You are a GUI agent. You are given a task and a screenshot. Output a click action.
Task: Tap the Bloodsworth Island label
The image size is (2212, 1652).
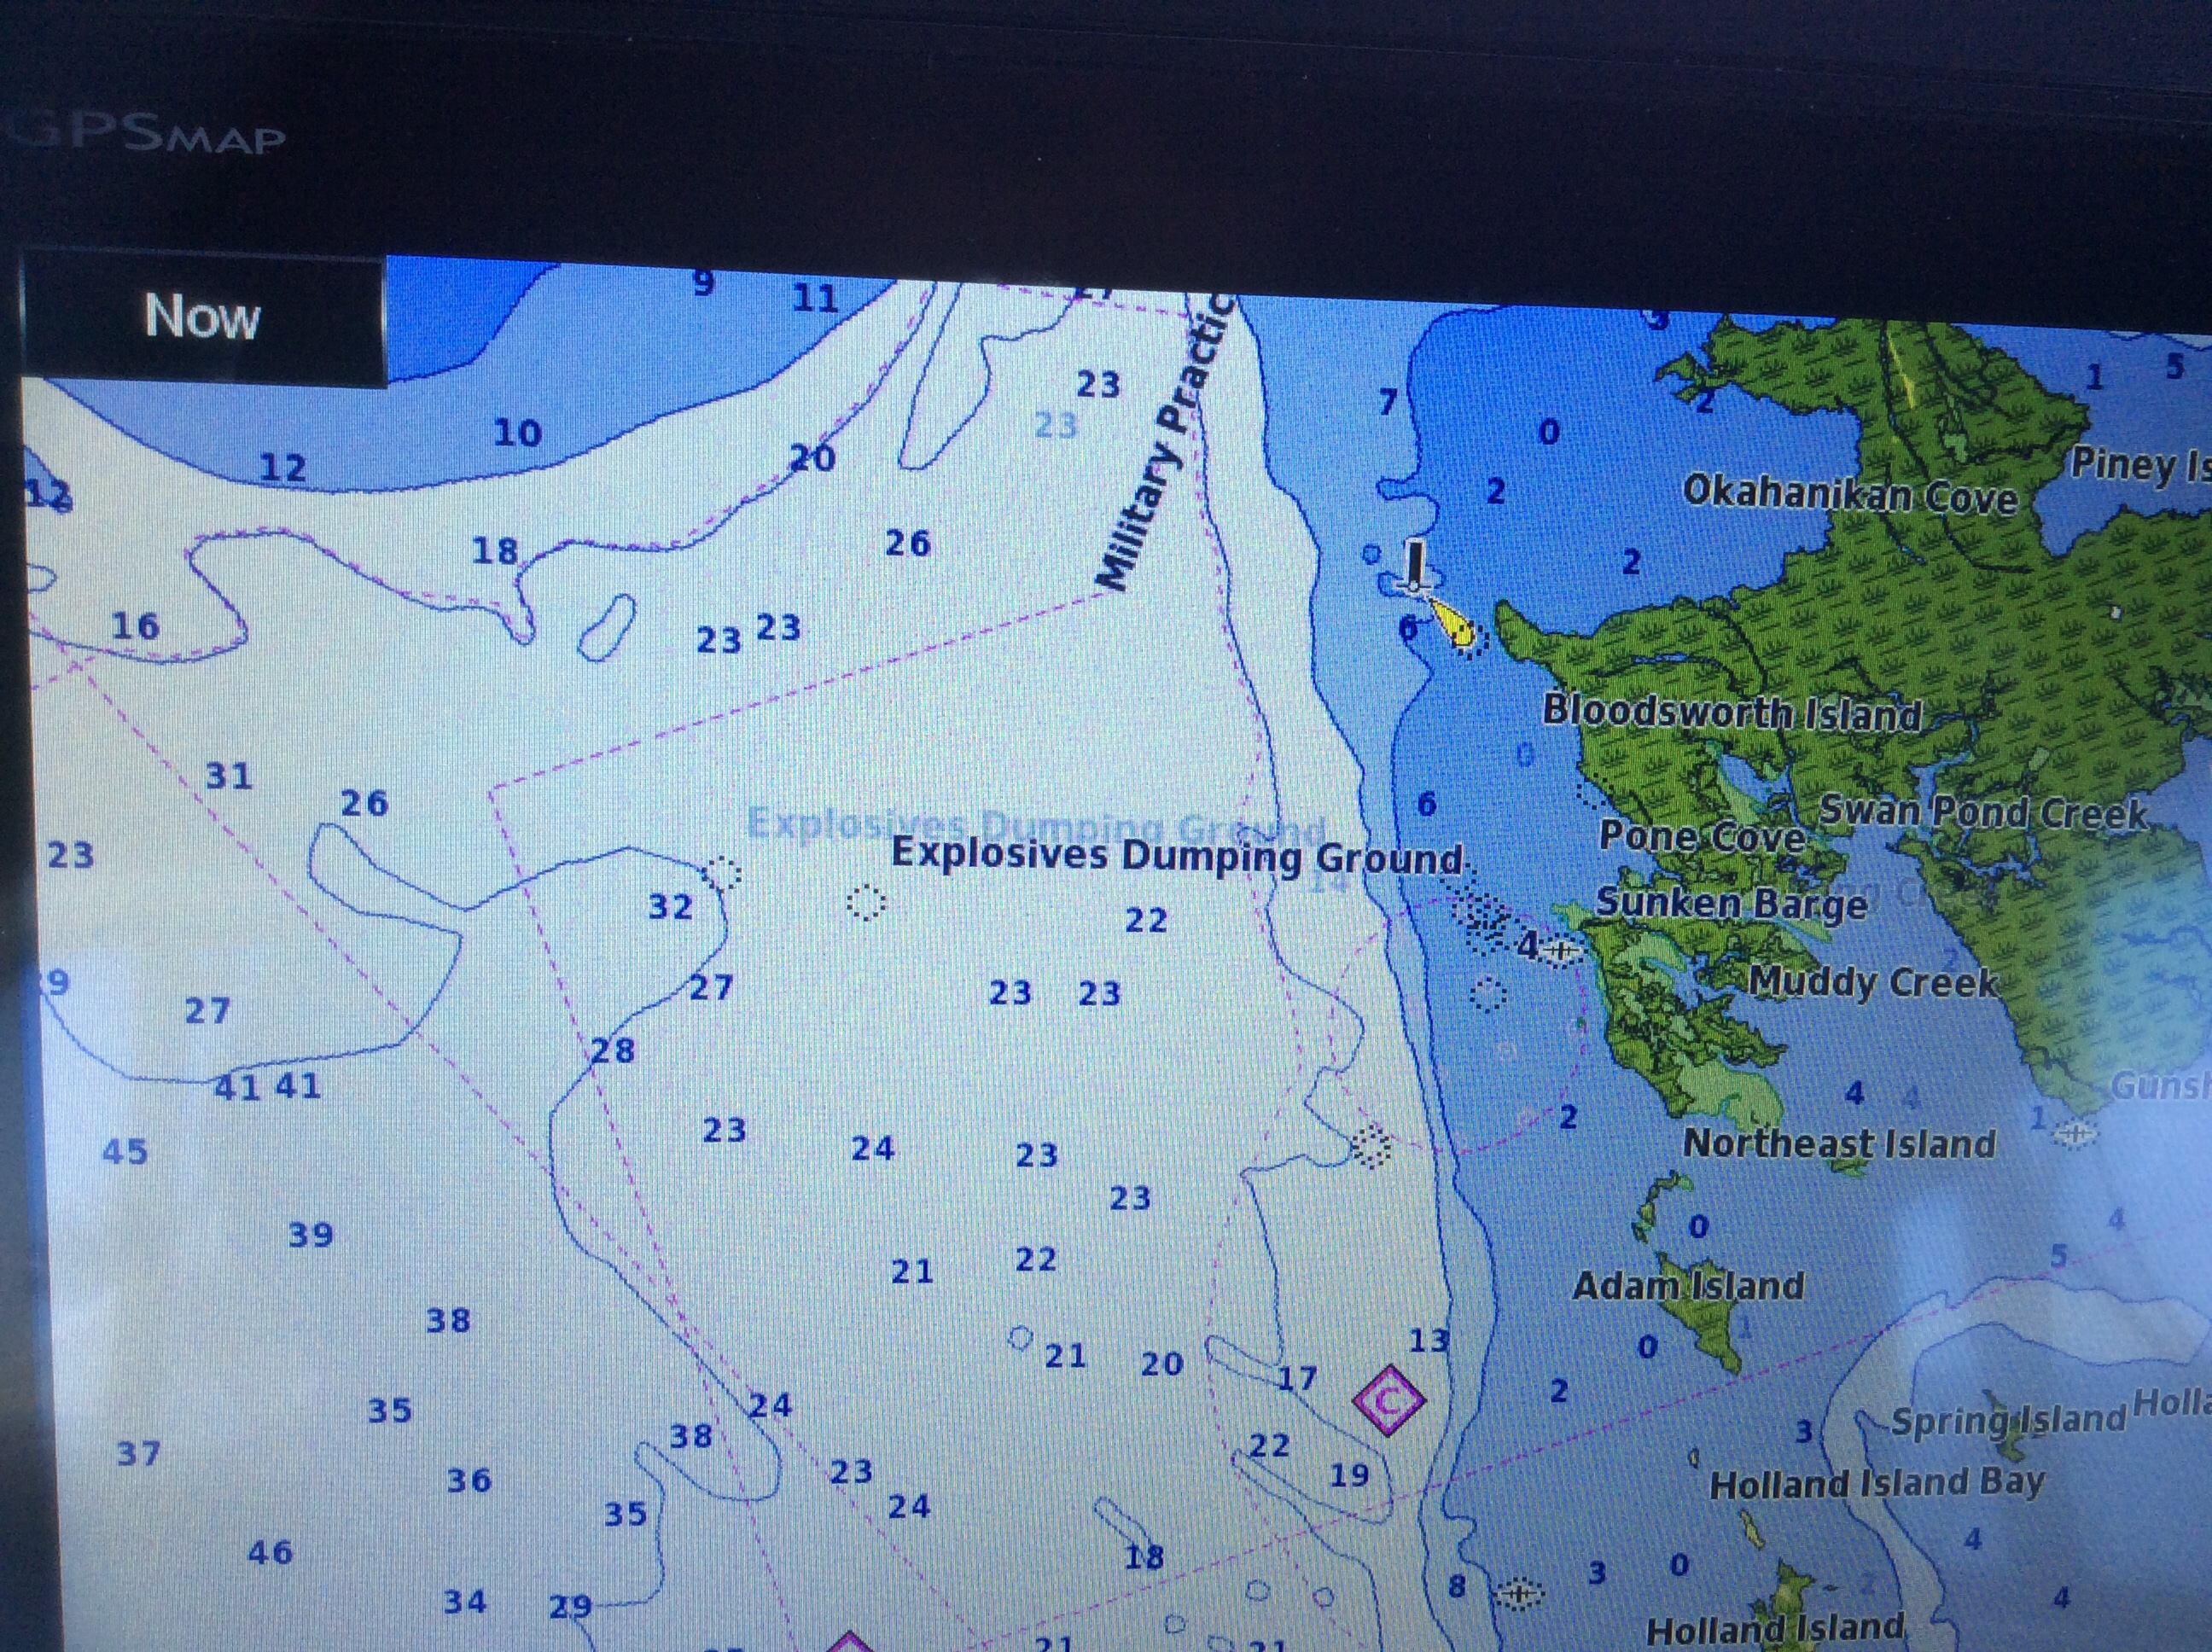click(1732, 713)
